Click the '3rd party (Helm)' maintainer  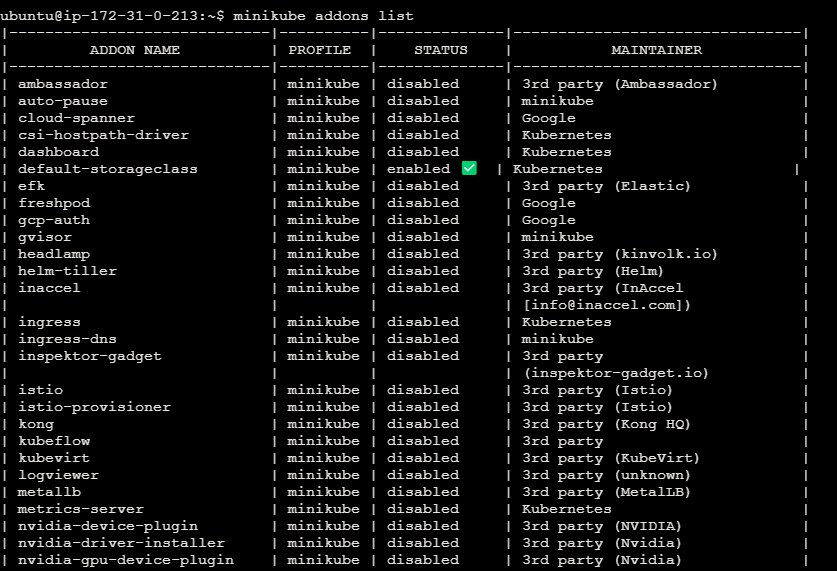pyautogui.click(x=593, y=271)
